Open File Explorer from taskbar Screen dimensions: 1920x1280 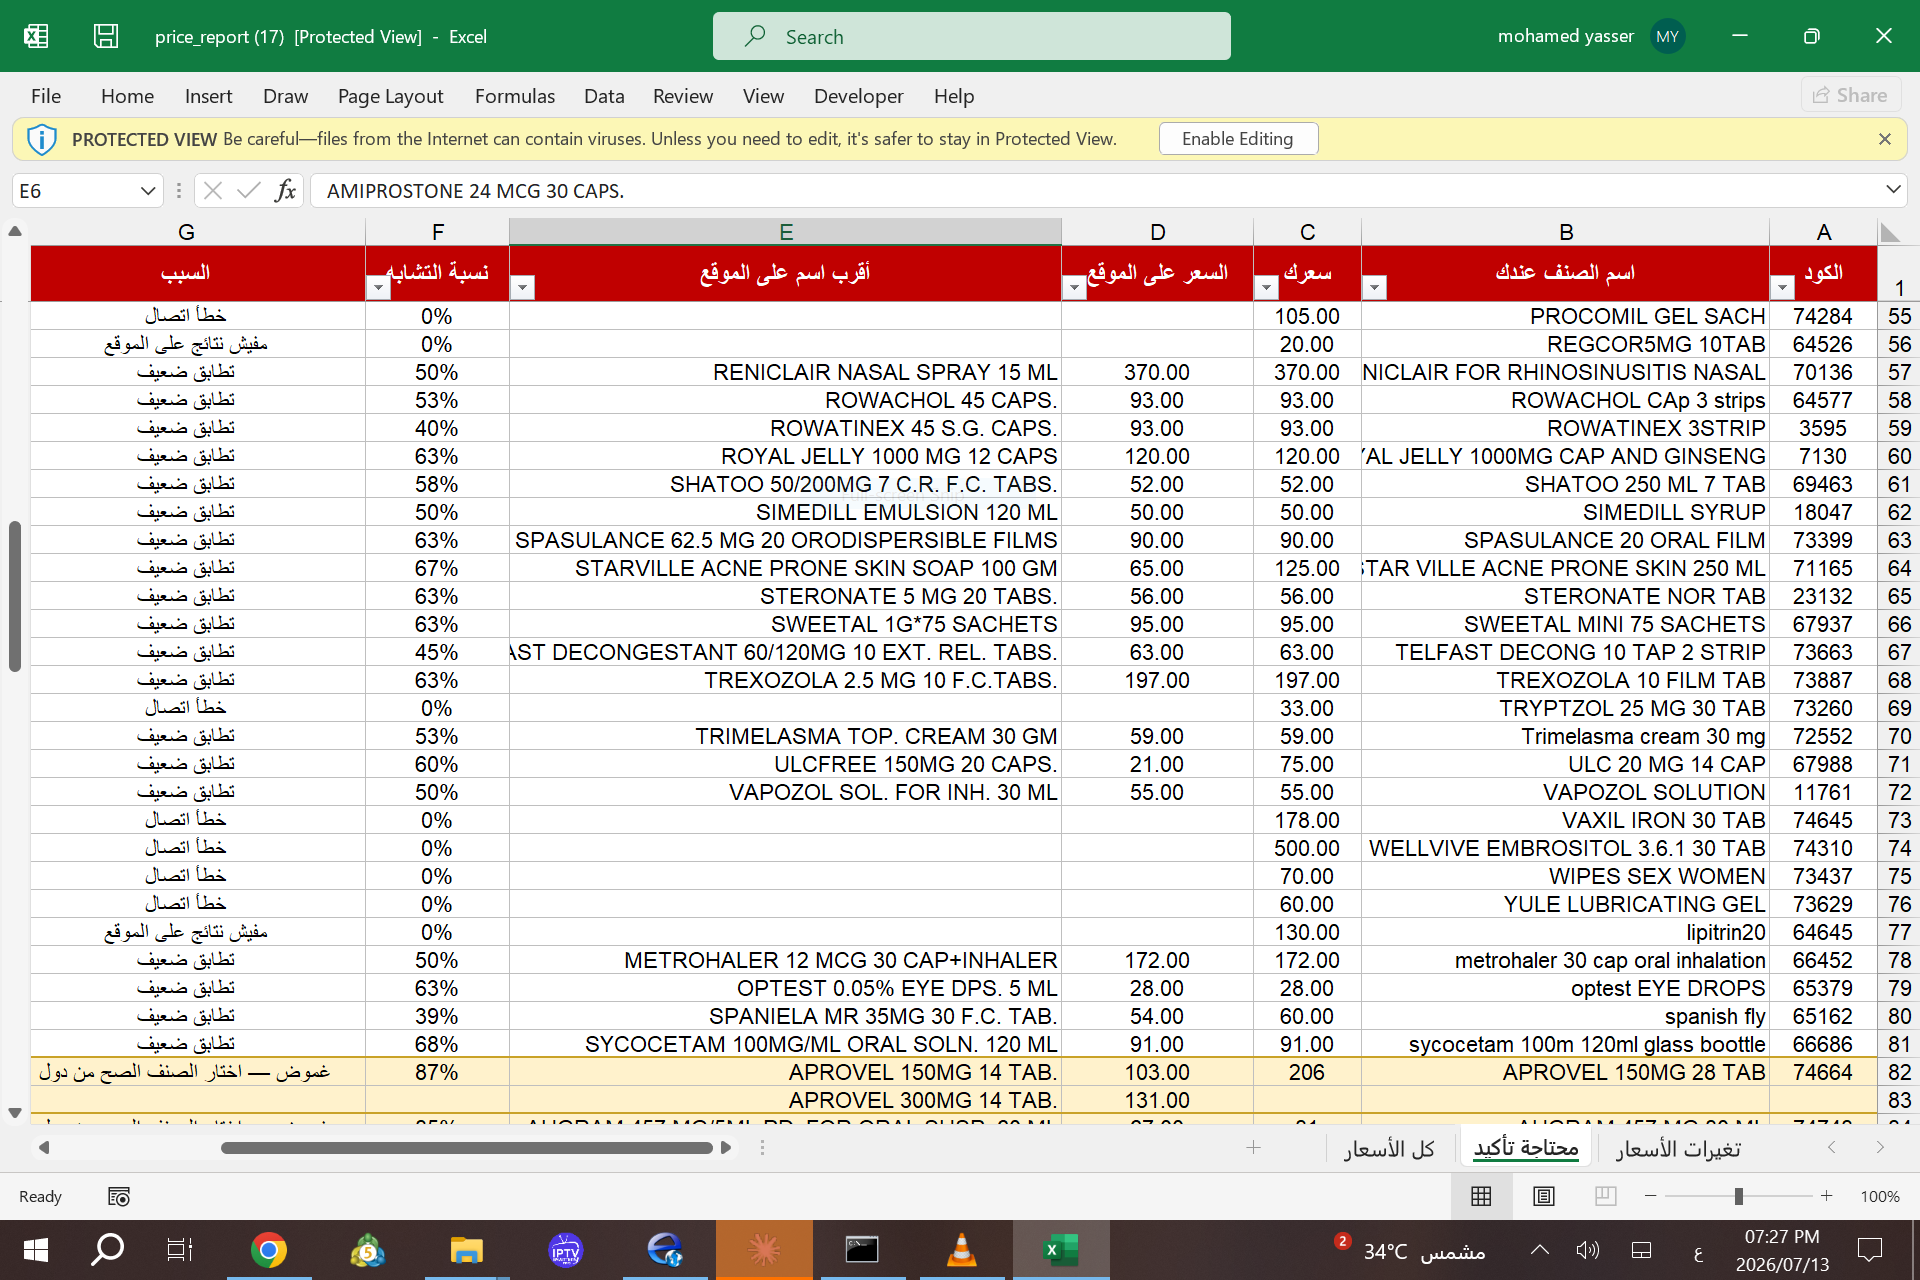467,1250
